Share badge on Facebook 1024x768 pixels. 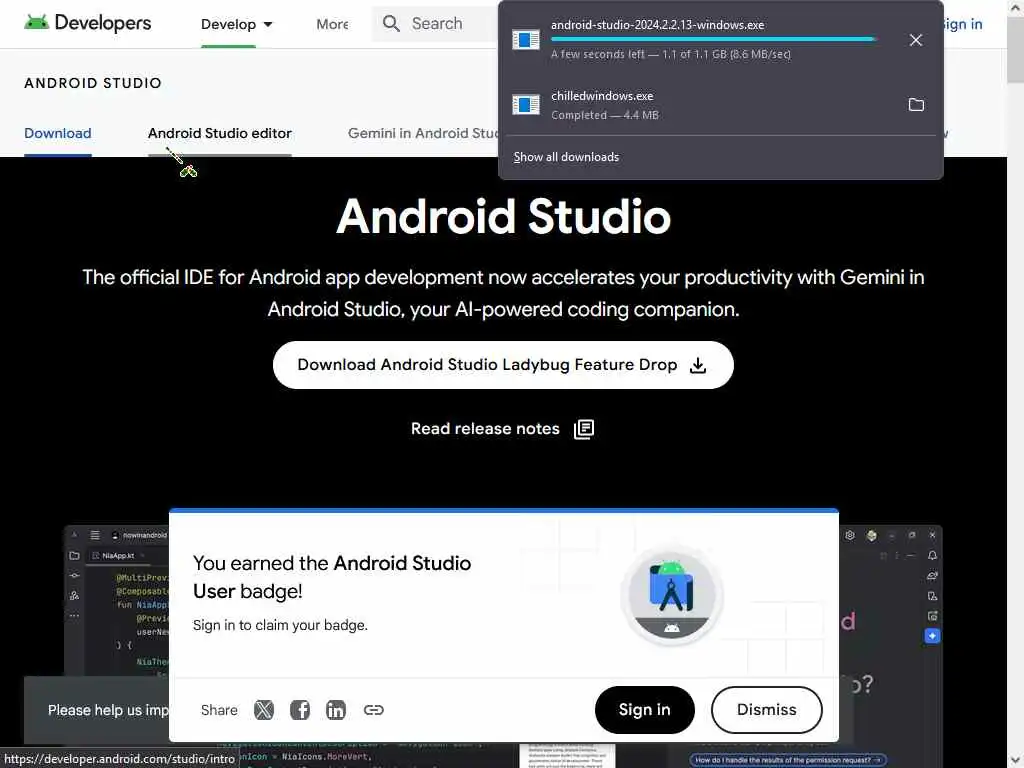click(x=300, y=710)
